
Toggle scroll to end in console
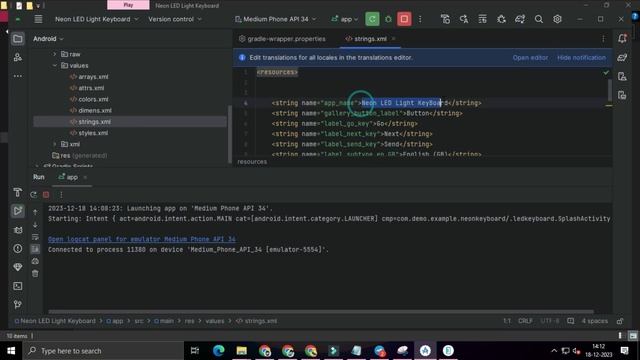point(35,249)
